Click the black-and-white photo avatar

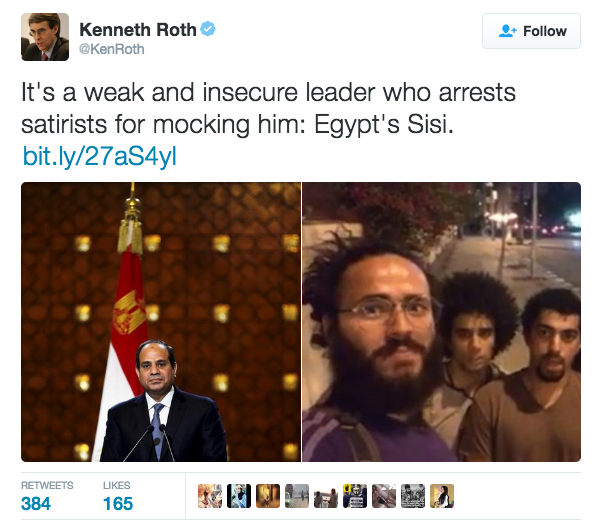413,496
